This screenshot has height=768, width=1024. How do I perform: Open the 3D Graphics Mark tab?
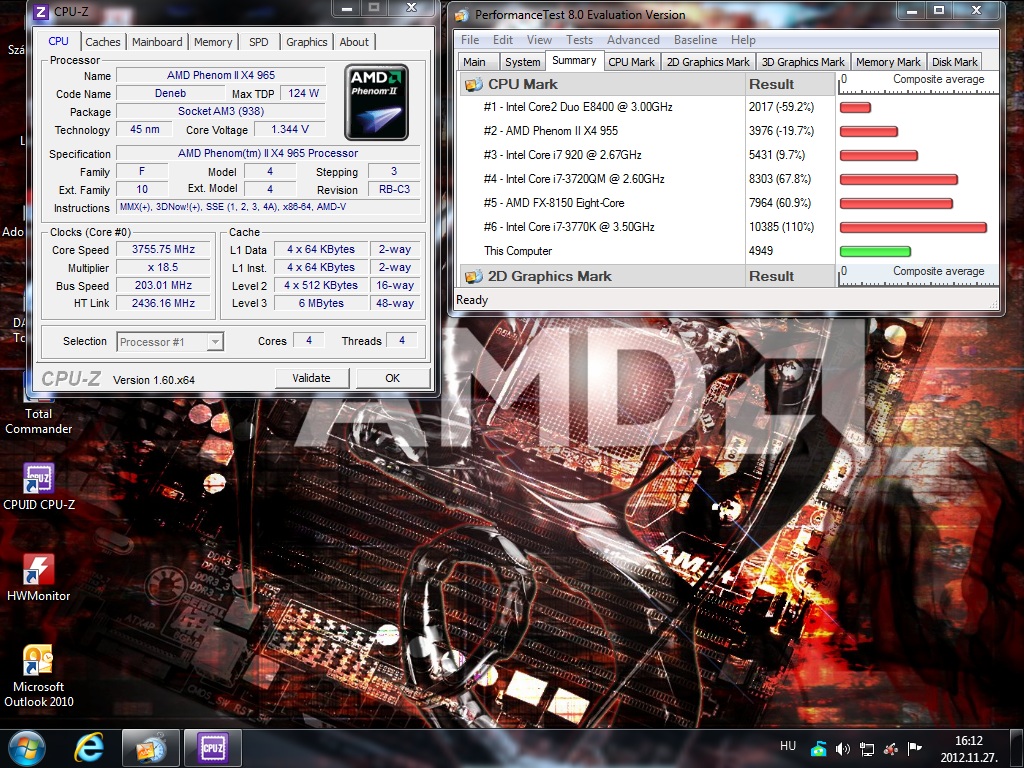click(x=803, y=62)
